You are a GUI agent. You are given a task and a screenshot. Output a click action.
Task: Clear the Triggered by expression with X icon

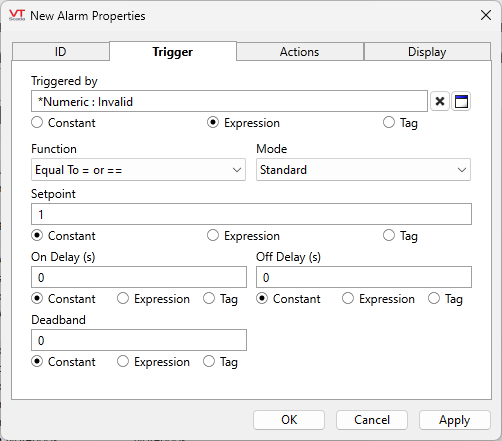click(x=440, y=101)
